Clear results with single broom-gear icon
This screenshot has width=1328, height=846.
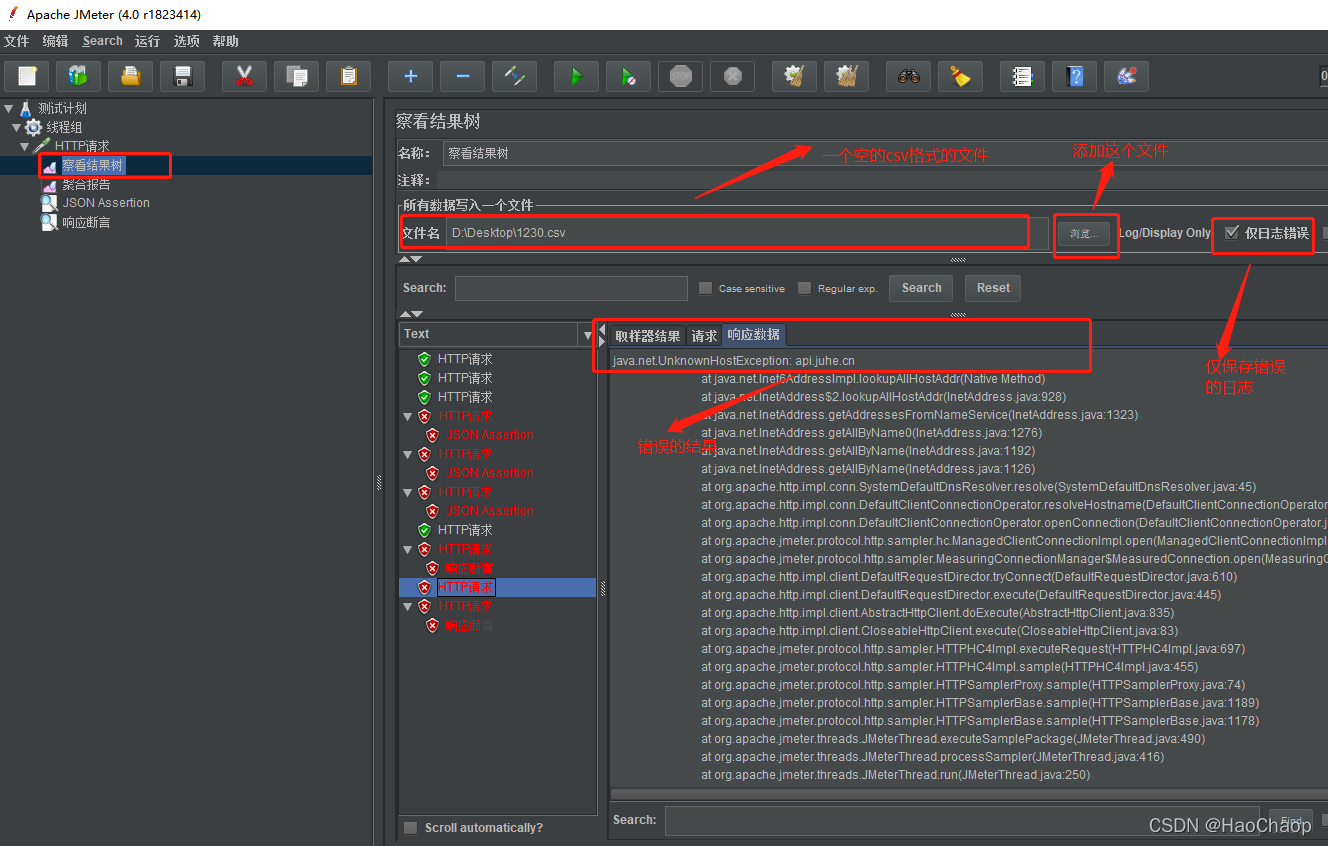(x=794, y=76)
